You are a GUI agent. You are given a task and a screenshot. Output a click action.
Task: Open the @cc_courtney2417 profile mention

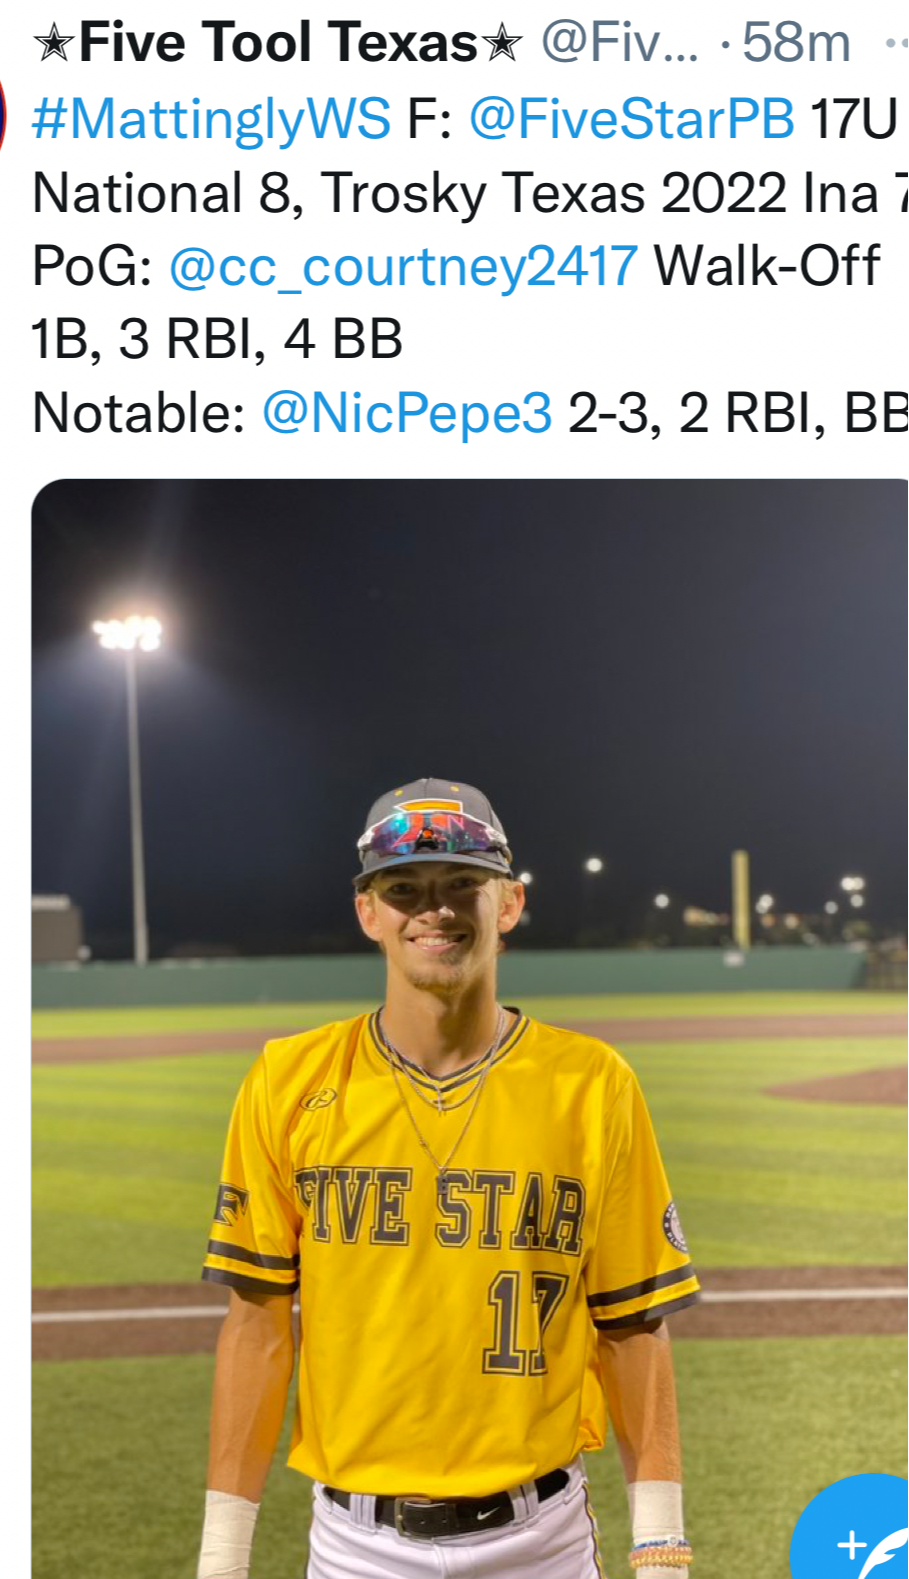coord(403,266)
